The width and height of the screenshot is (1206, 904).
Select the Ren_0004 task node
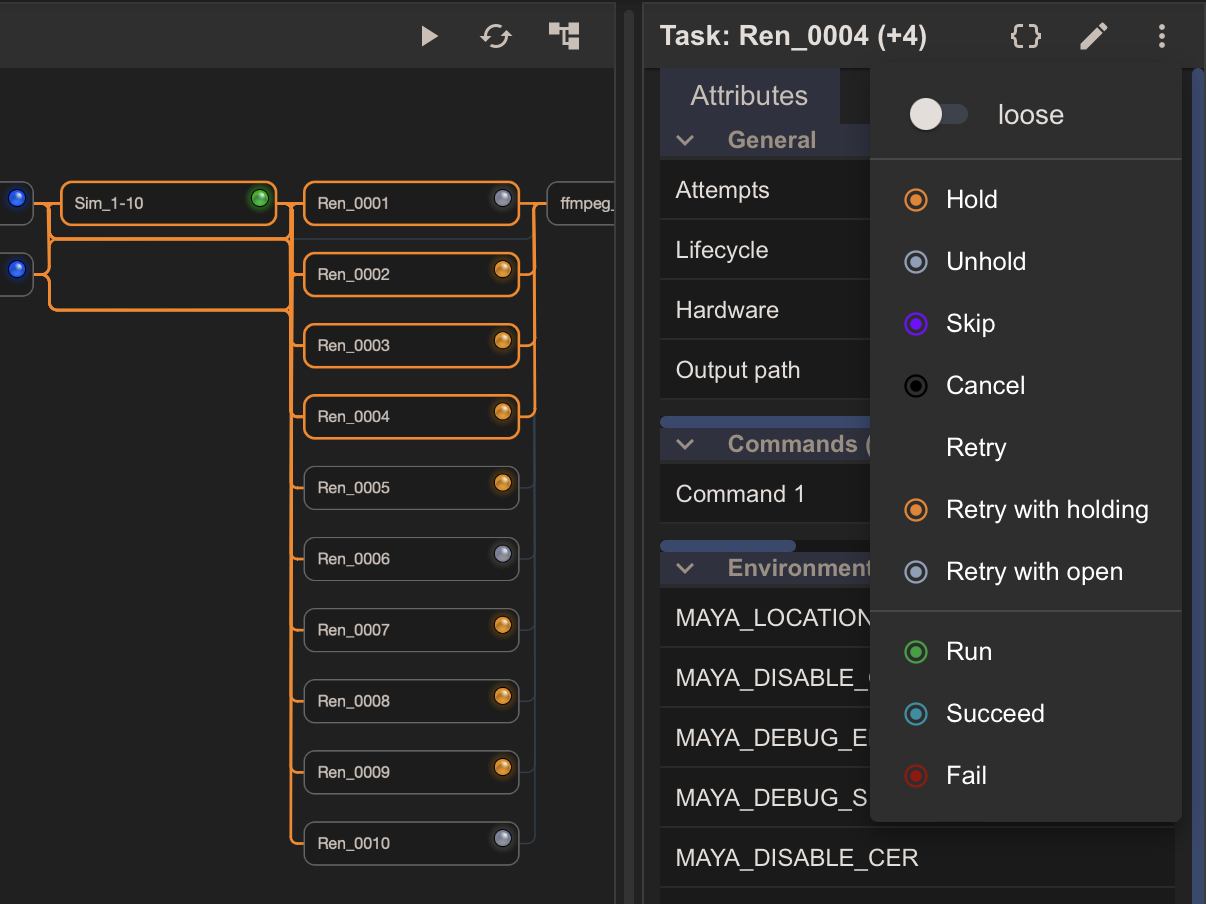pyautogui.click(x=411, y=416)
